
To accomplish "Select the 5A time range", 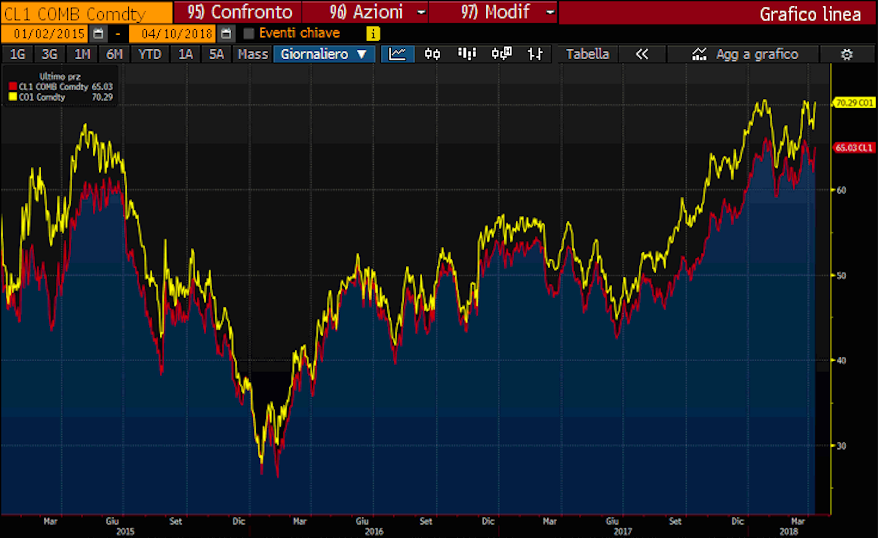I will click(x=216, y=54).
